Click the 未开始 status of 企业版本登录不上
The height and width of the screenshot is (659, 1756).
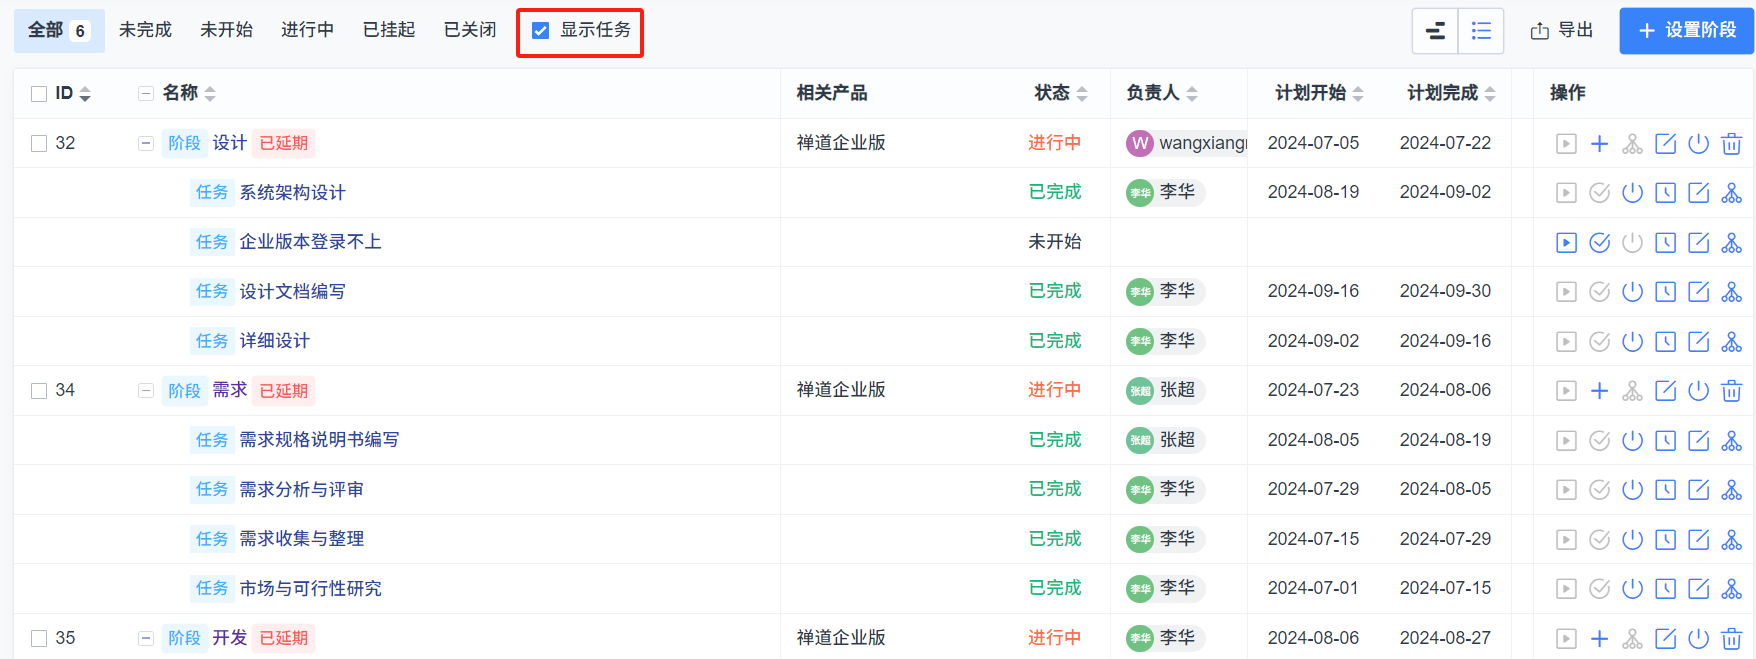point(1055,242)
